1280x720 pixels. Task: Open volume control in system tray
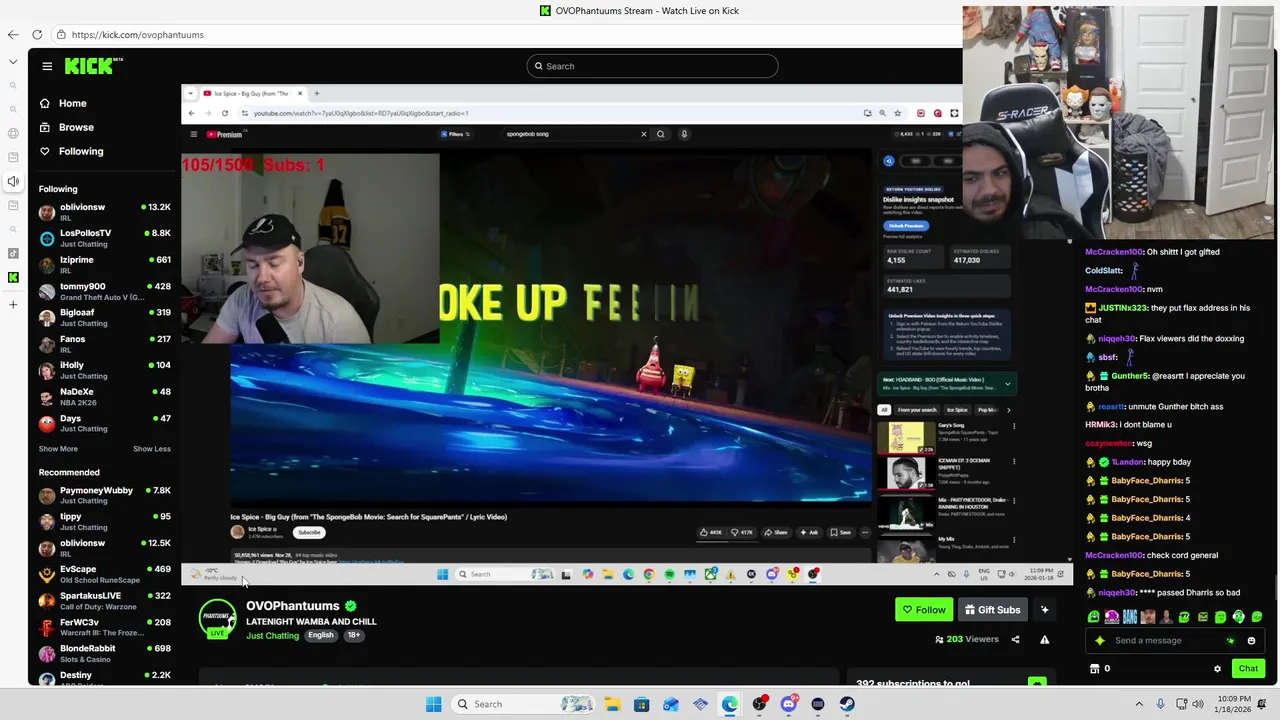point(1198,704)
